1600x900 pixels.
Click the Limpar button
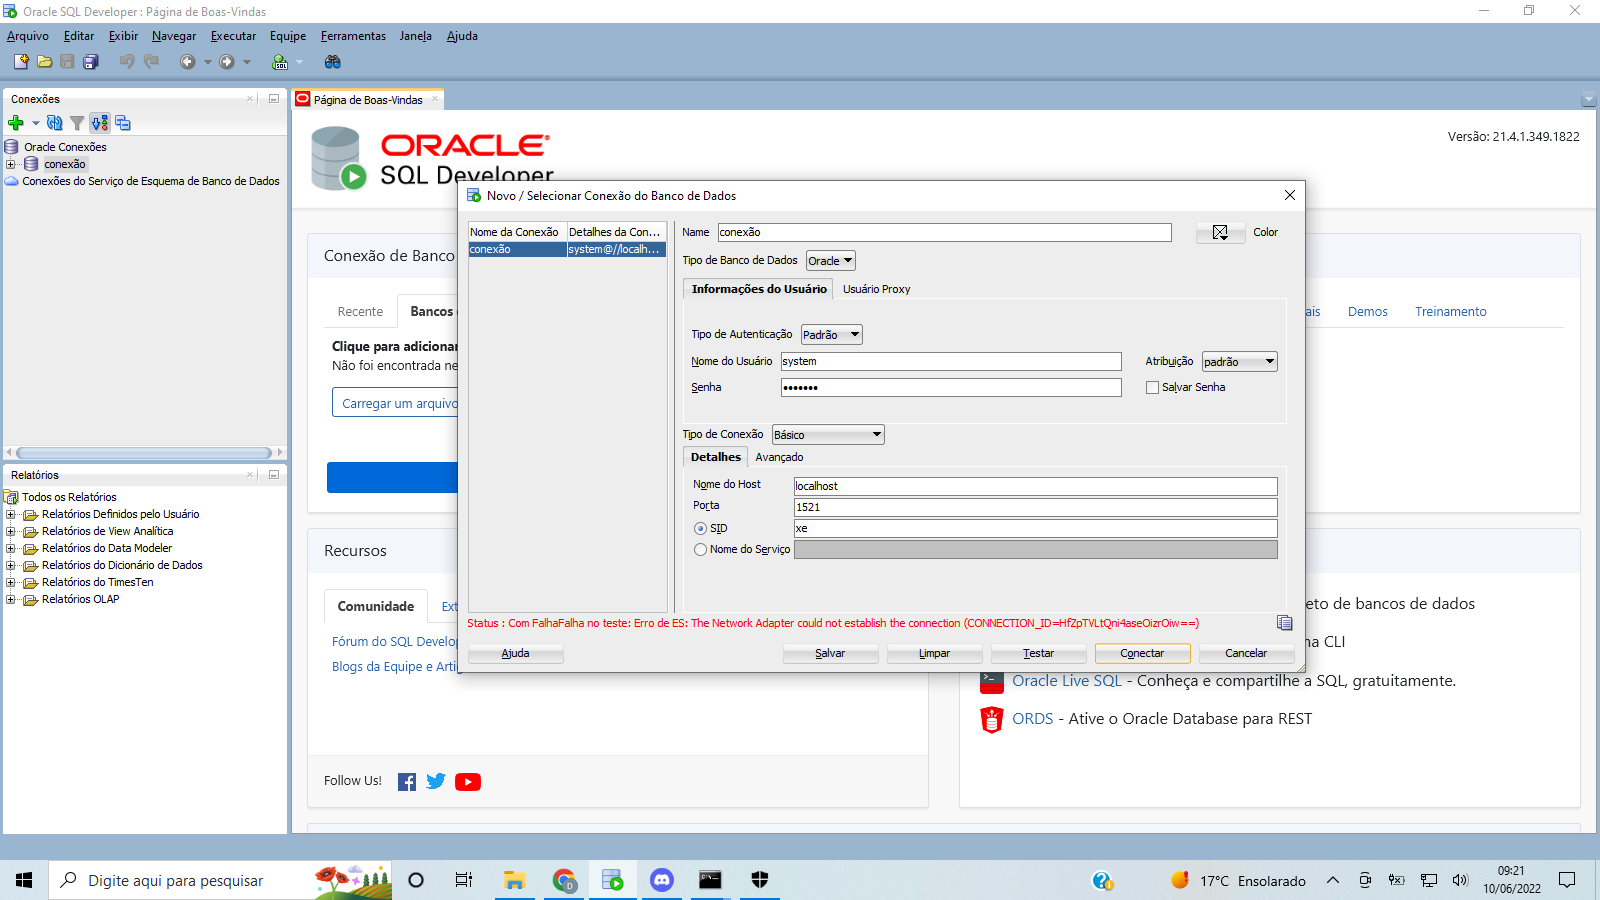click(934, 653)
